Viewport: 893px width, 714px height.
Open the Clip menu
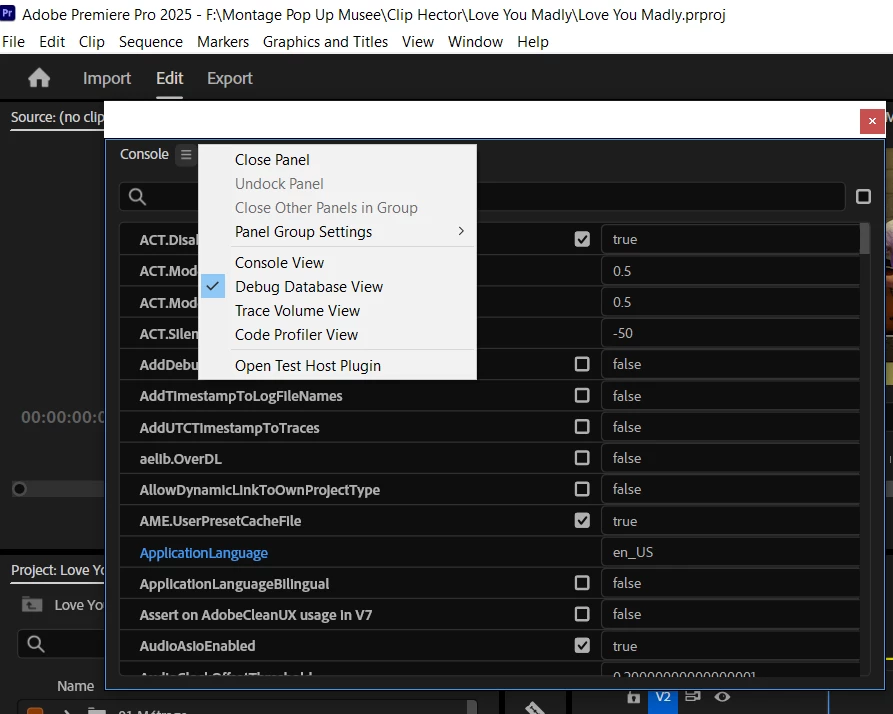tap(92, 42)
